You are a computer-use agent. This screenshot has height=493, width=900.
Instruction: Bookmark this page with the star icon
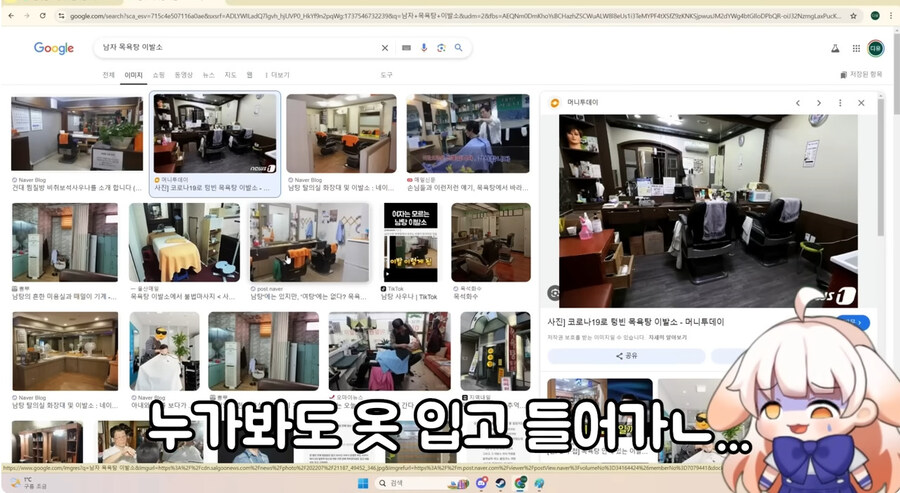click(x=854, y=16)
